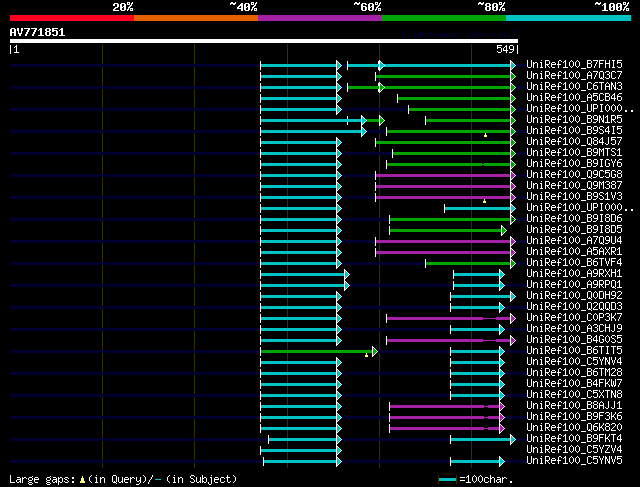Select the UniRef100_Q9C5G8 label
This screenshot has height=487, width=640.
pos(574,174)
